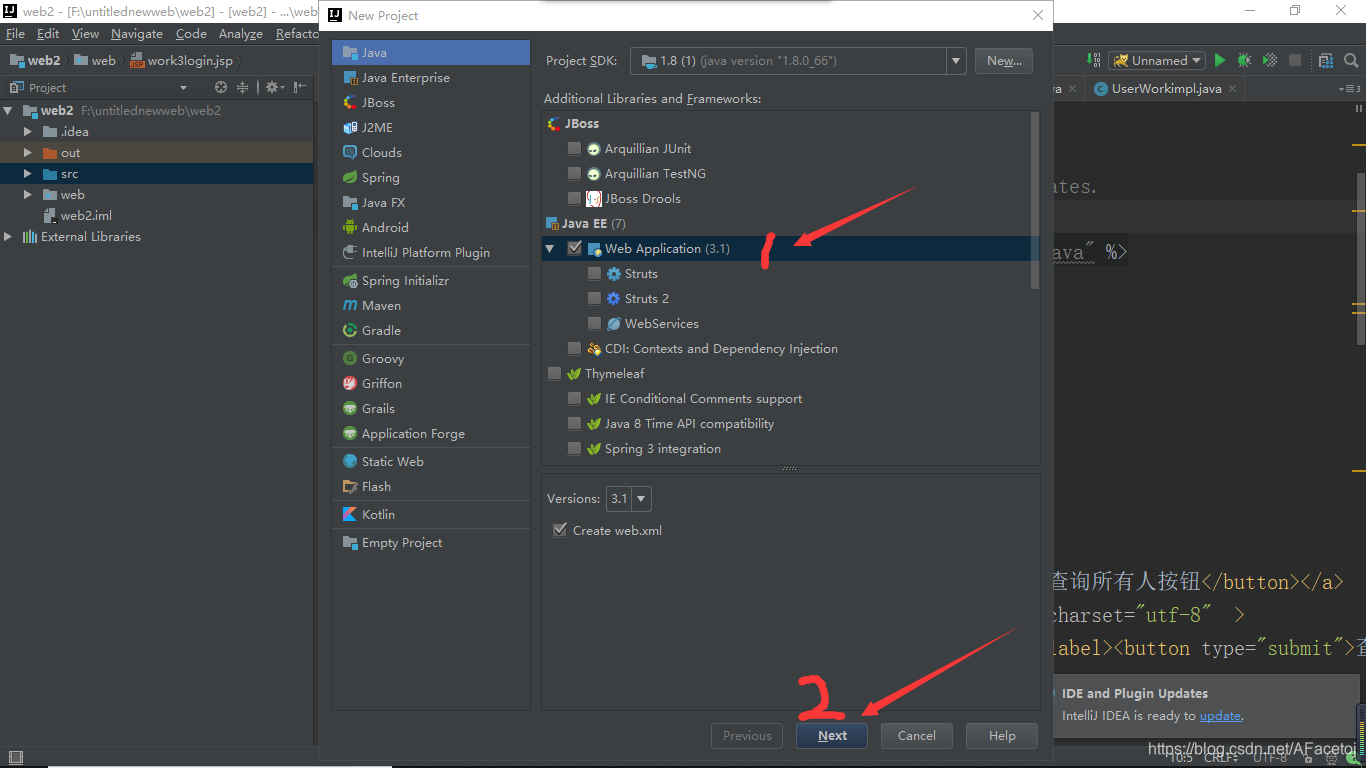Enable Thymeleaf checkbox
The height and width of the screenshot is (768, 1366).
point(554,373)
